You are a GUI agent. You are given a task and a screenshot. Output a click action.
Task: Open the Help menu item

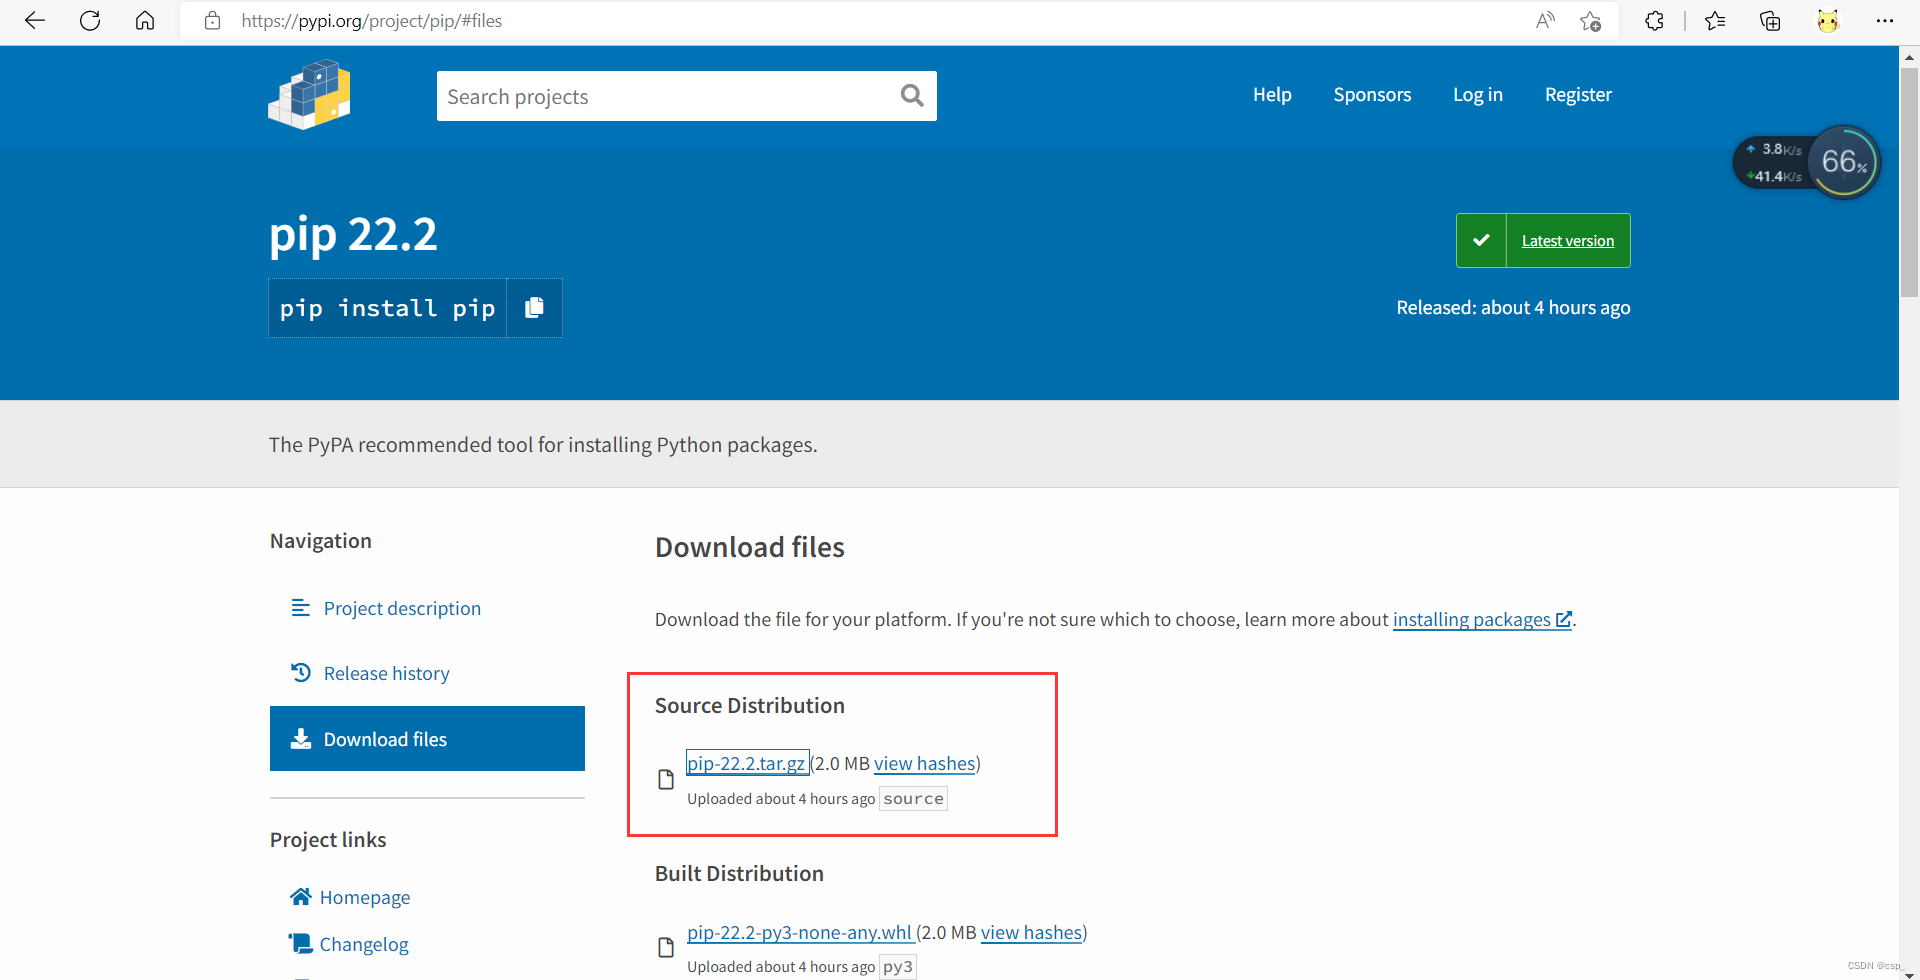click(1271, 94)
